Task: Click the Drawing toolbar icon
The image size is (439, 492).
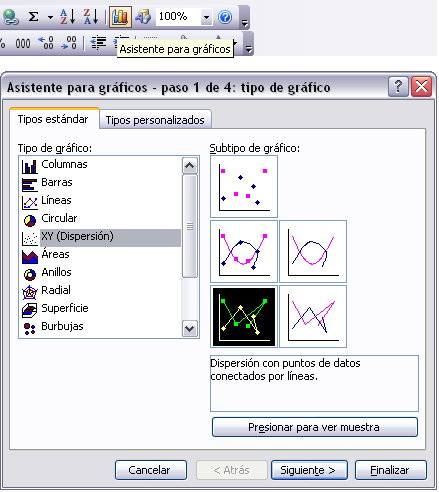Action: 143,17
